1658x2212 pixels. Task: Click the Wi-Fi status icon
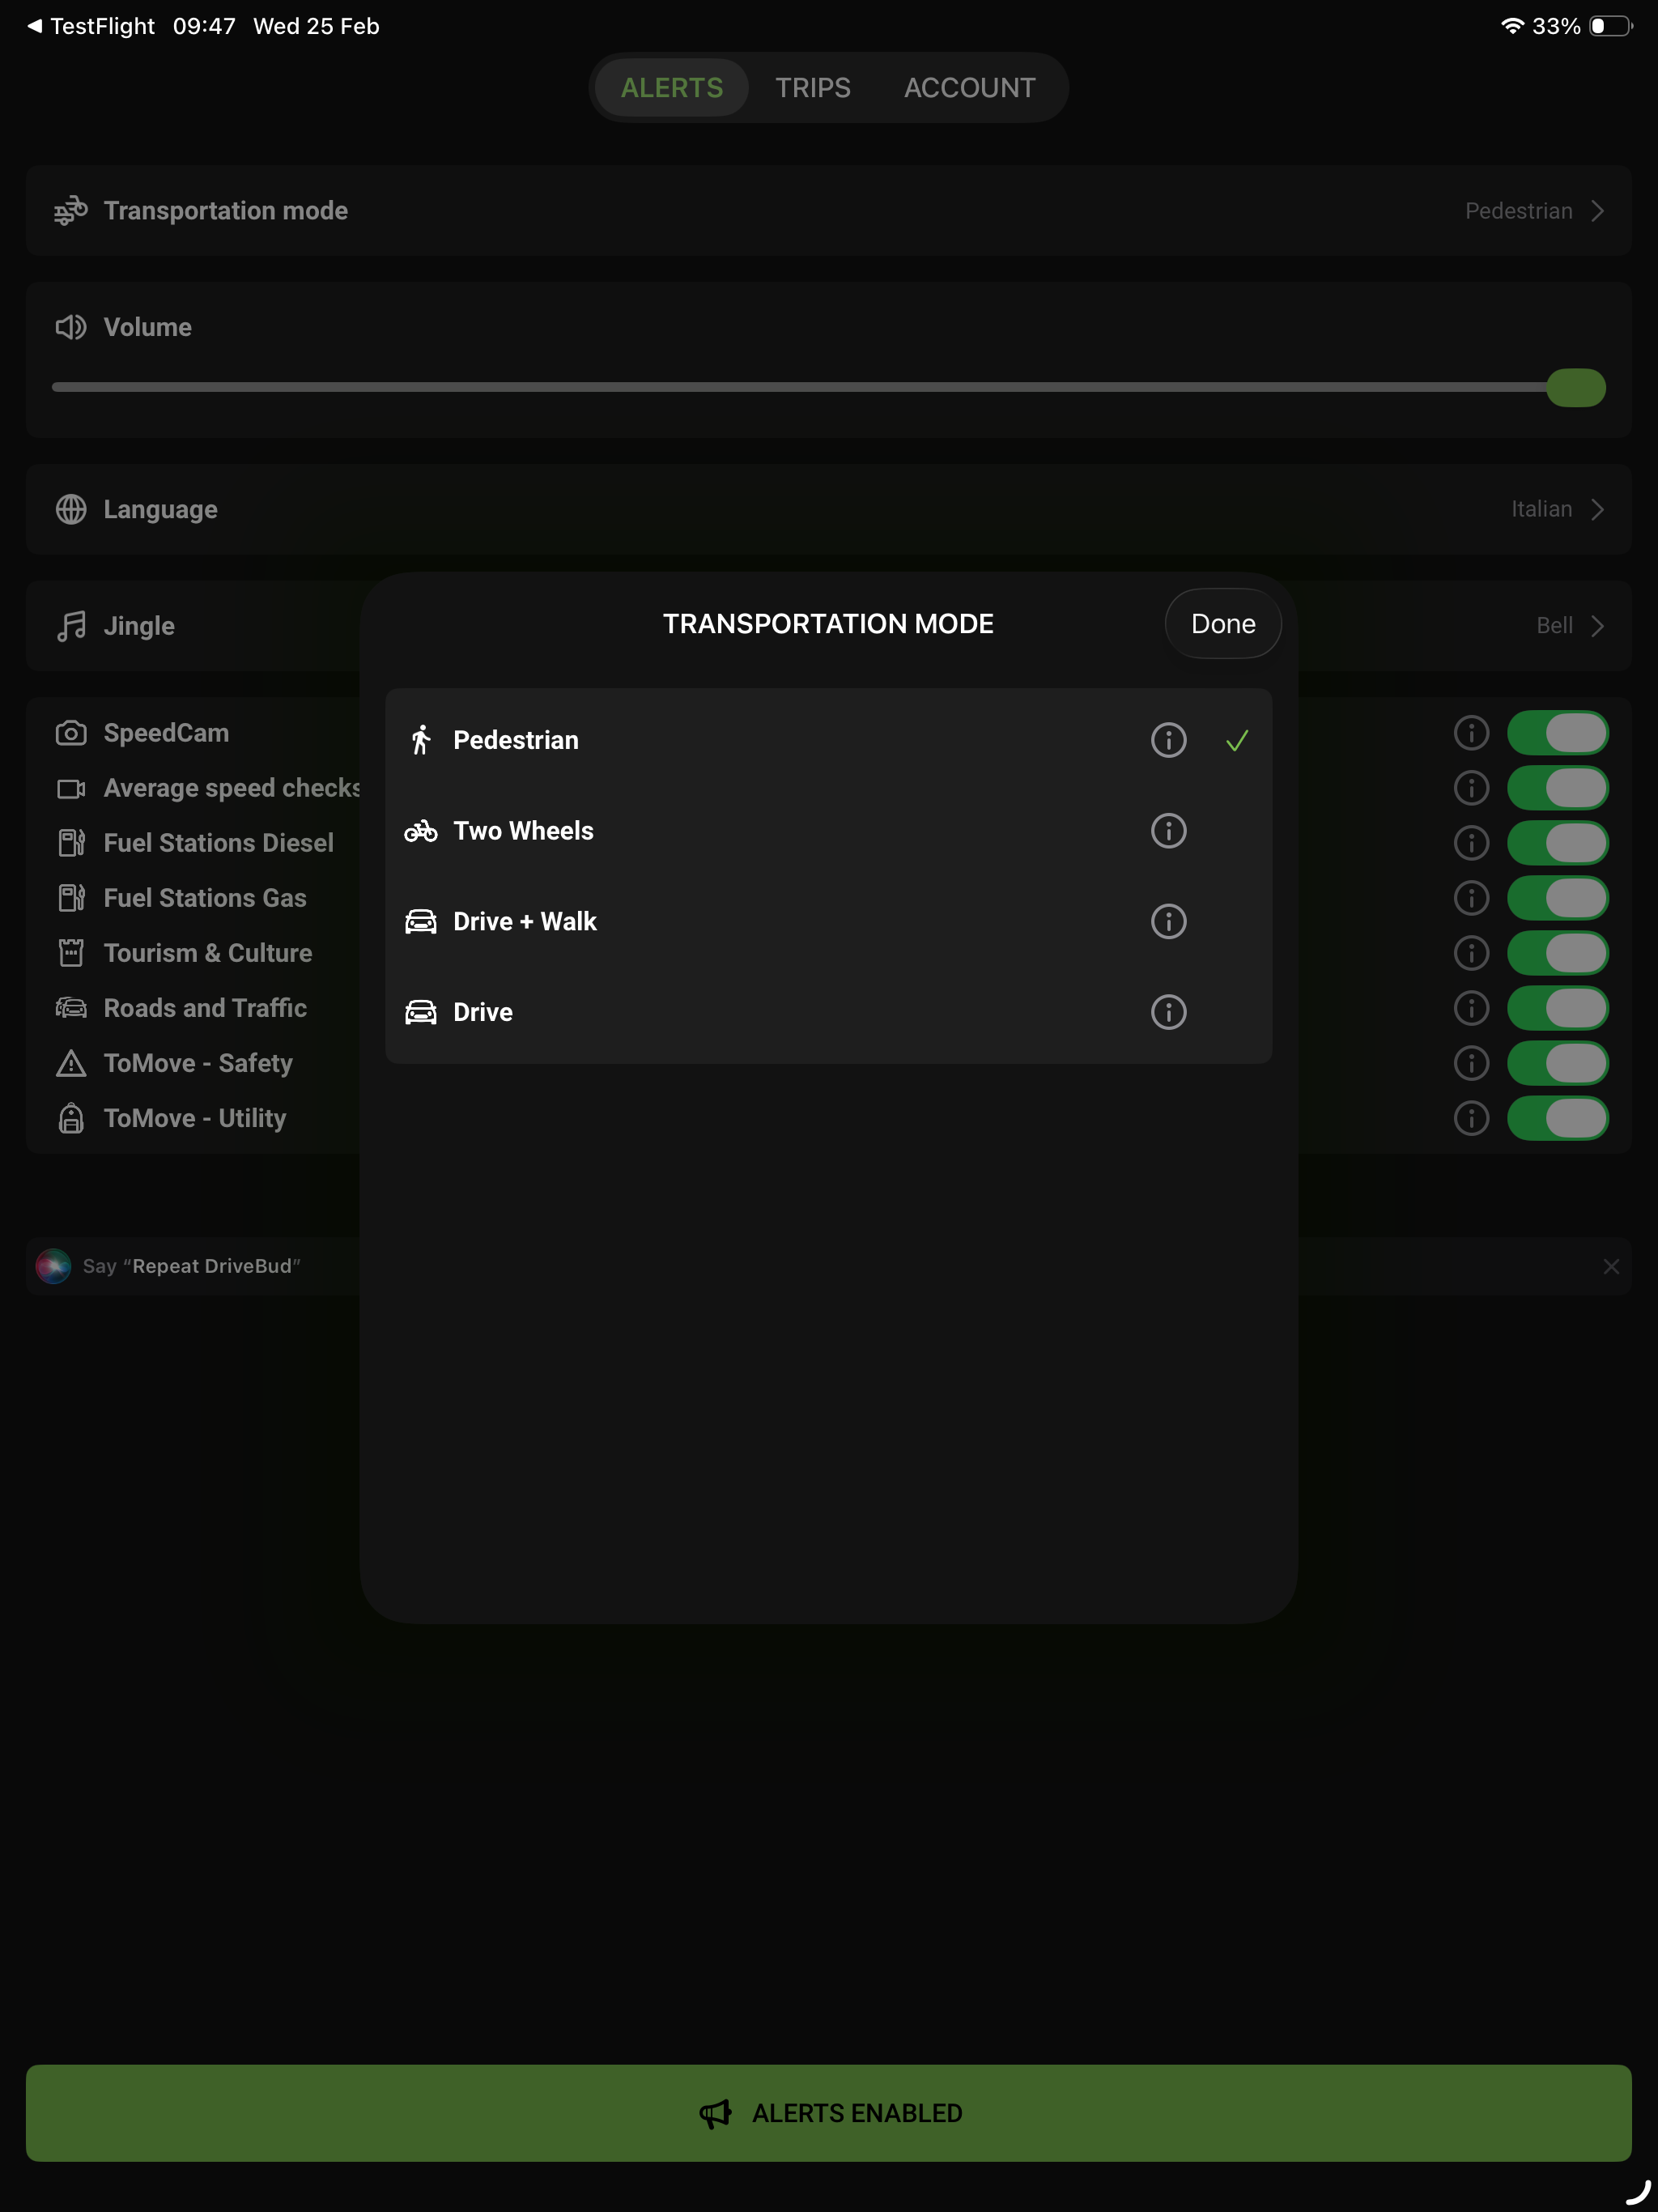click(x=1512, y=26)
